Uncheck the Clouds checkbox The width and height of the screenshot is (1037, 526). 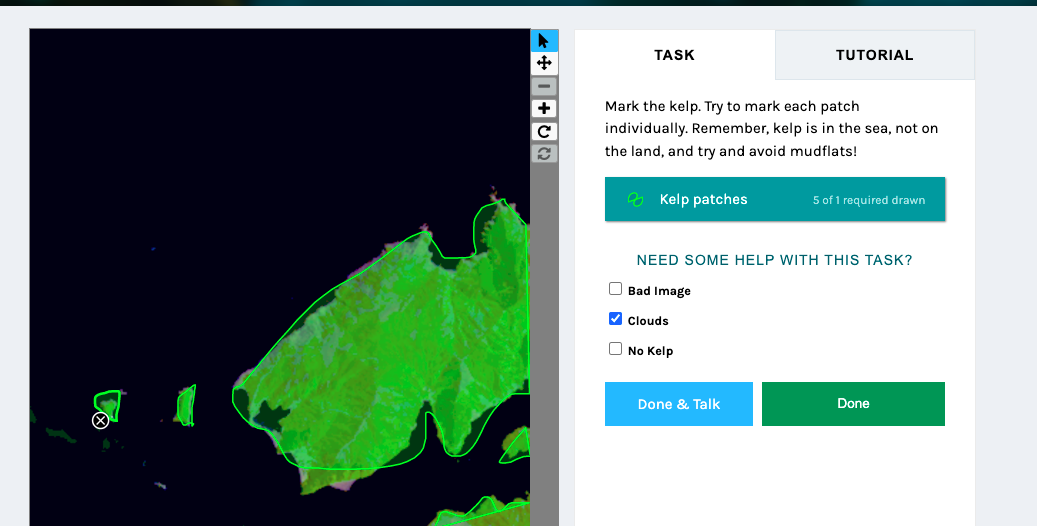[x=615, y=319]
